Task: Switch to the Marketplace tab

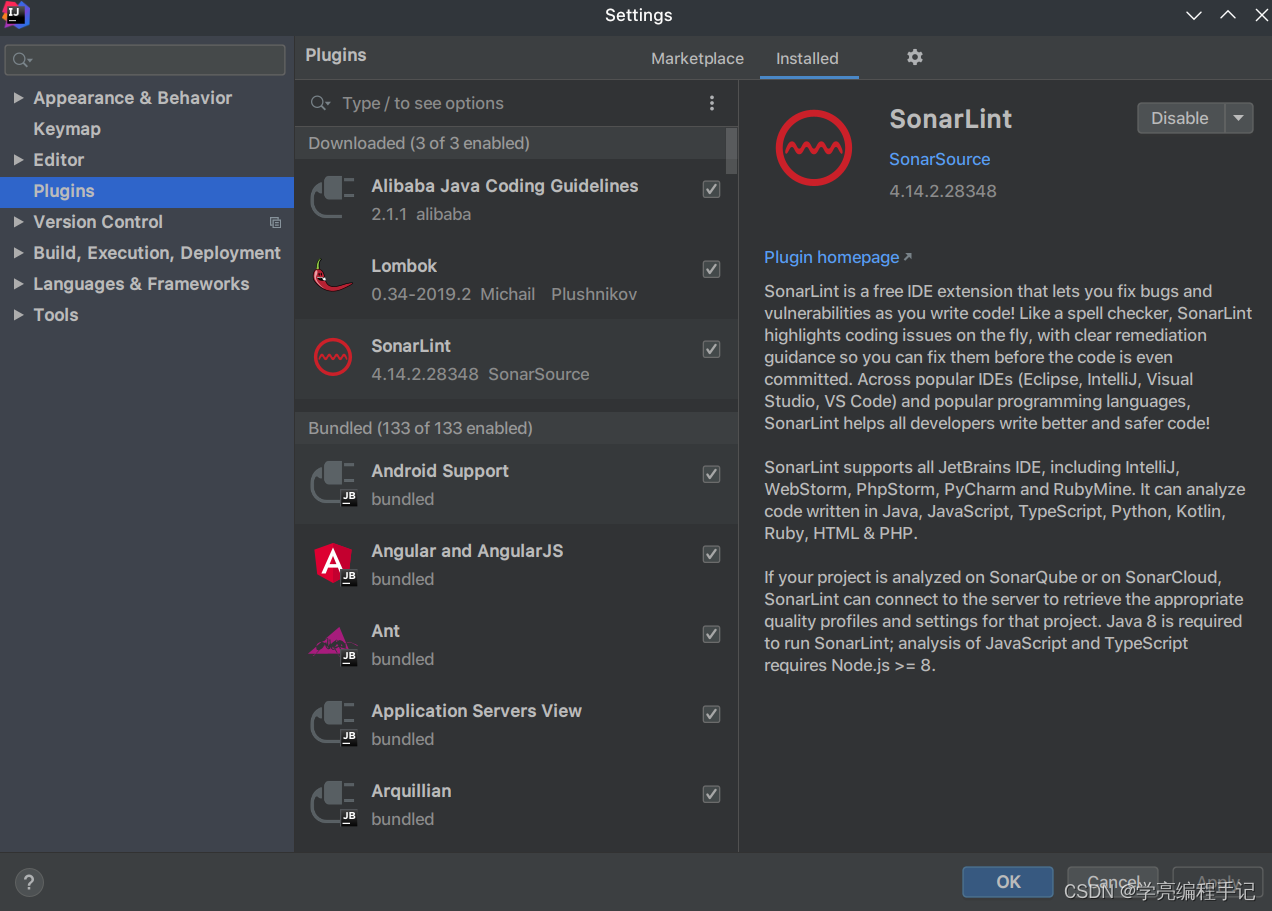Action: pyautogui.click(x=697, y=58)
